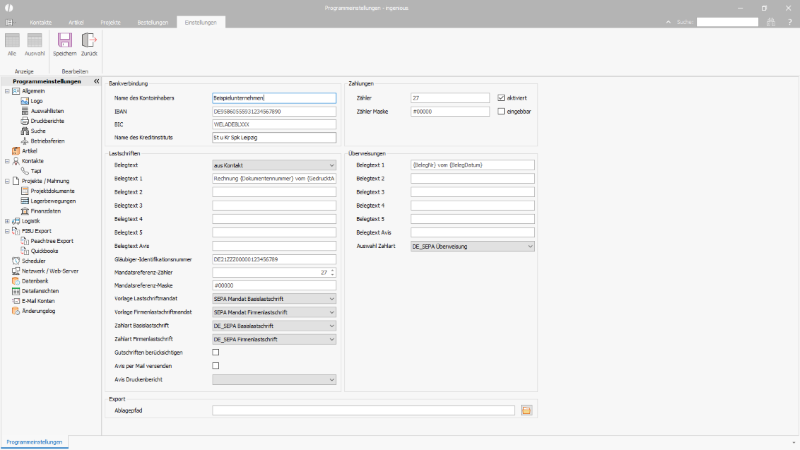Switch to the Bestellungen tab
Viewport: 800px width, 450px height.
pos(153,22)
